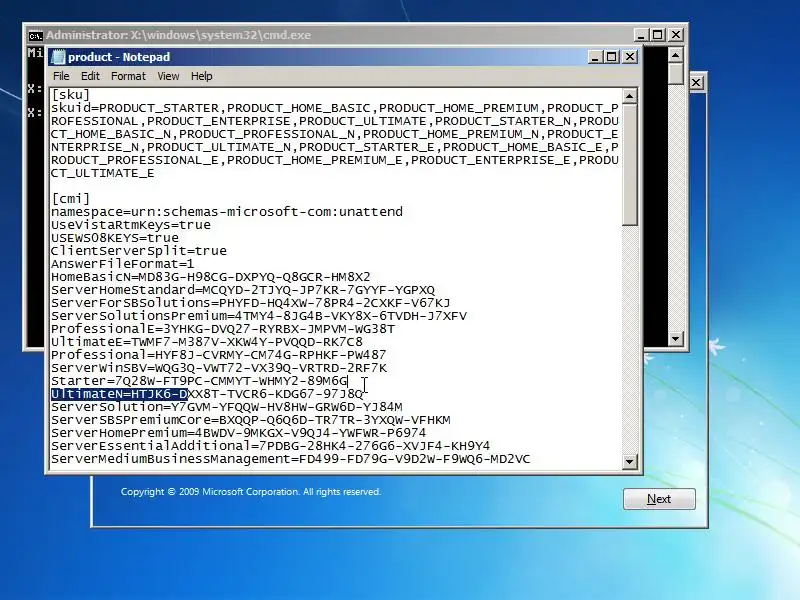Click the ClientServerSplit=true line

(139, 251)
